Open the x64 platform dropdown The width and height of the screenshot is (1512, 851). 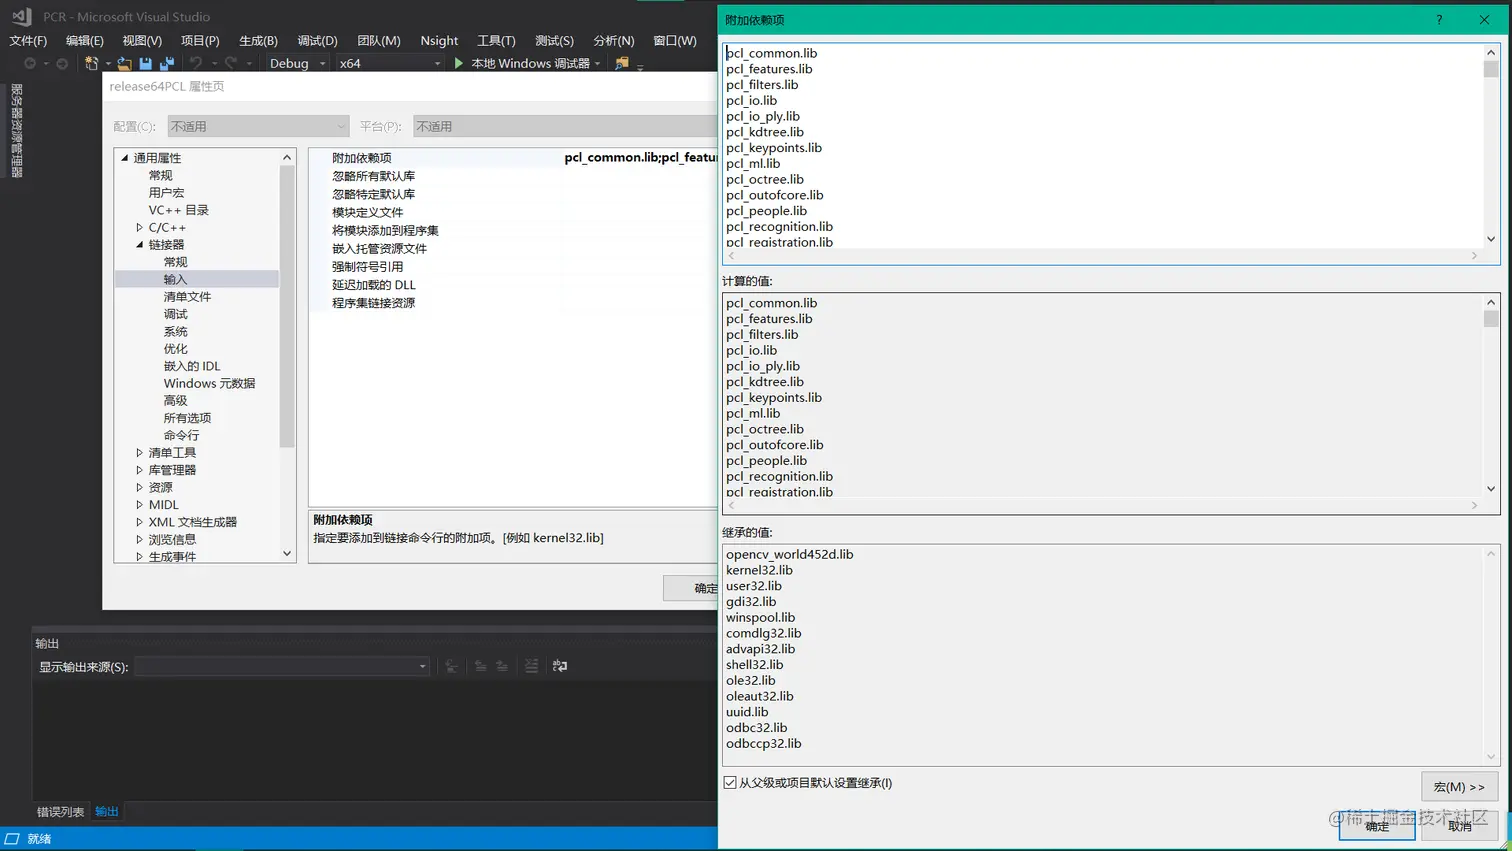[x=390, y=63]
